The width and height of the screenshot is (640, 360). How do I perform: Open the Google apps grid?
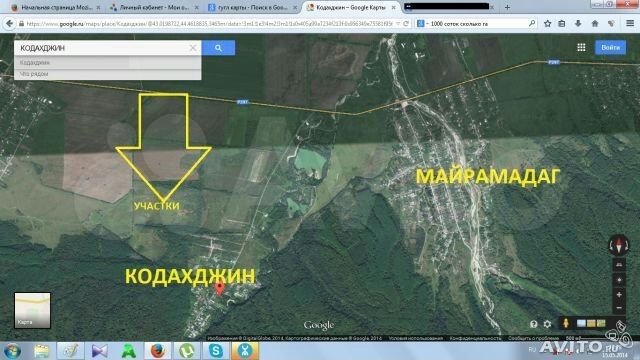coord(581,47)
